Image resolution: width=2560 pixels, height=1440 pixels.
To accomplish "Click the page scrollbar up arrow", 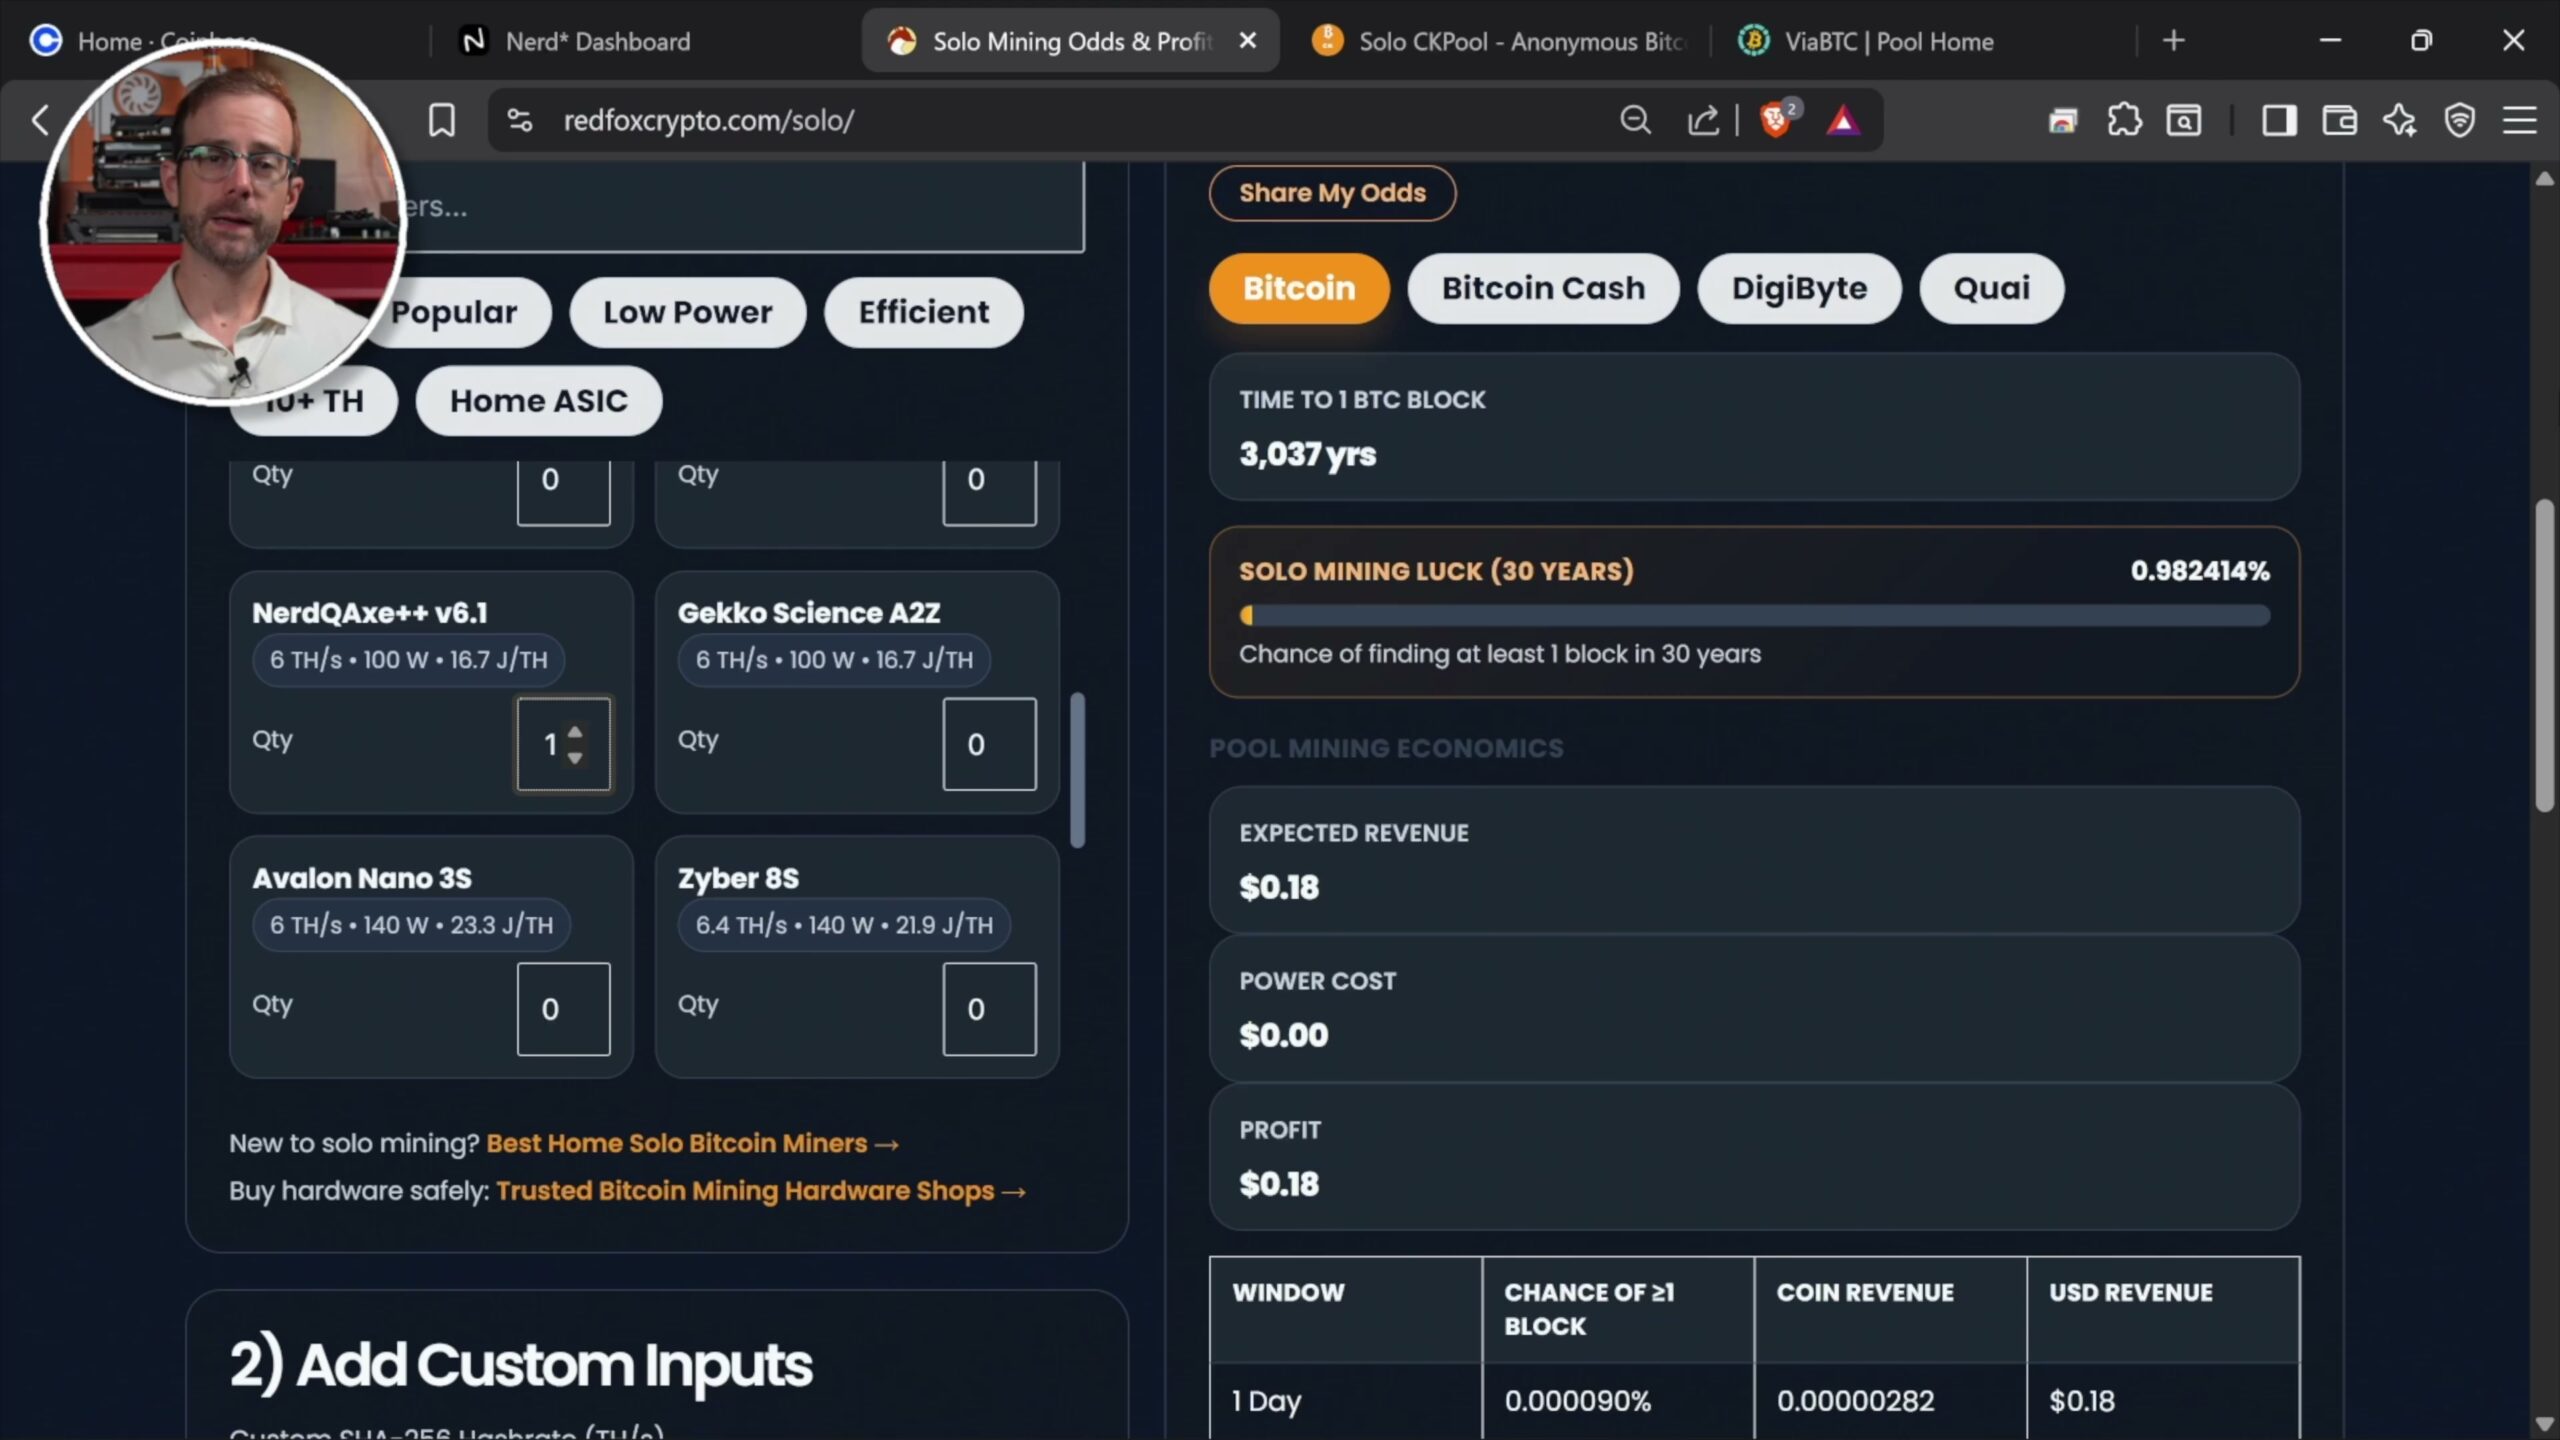I will tap(2545, 179).
